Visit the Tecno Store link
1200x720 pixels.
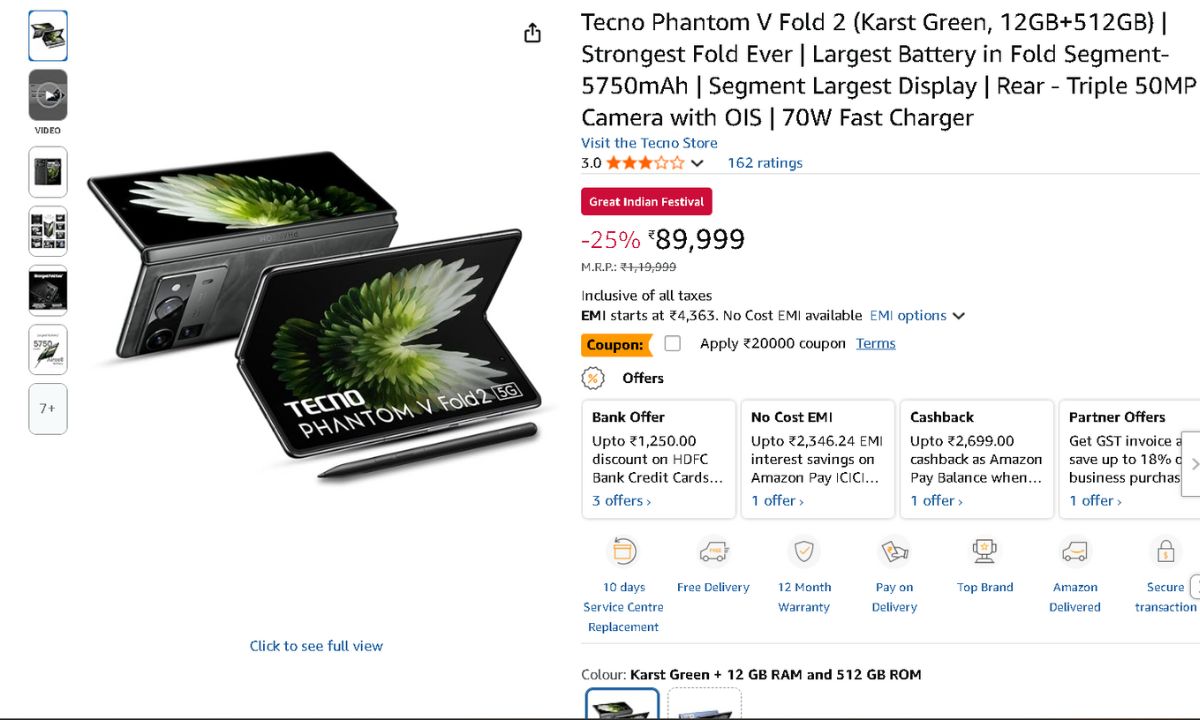649,143
